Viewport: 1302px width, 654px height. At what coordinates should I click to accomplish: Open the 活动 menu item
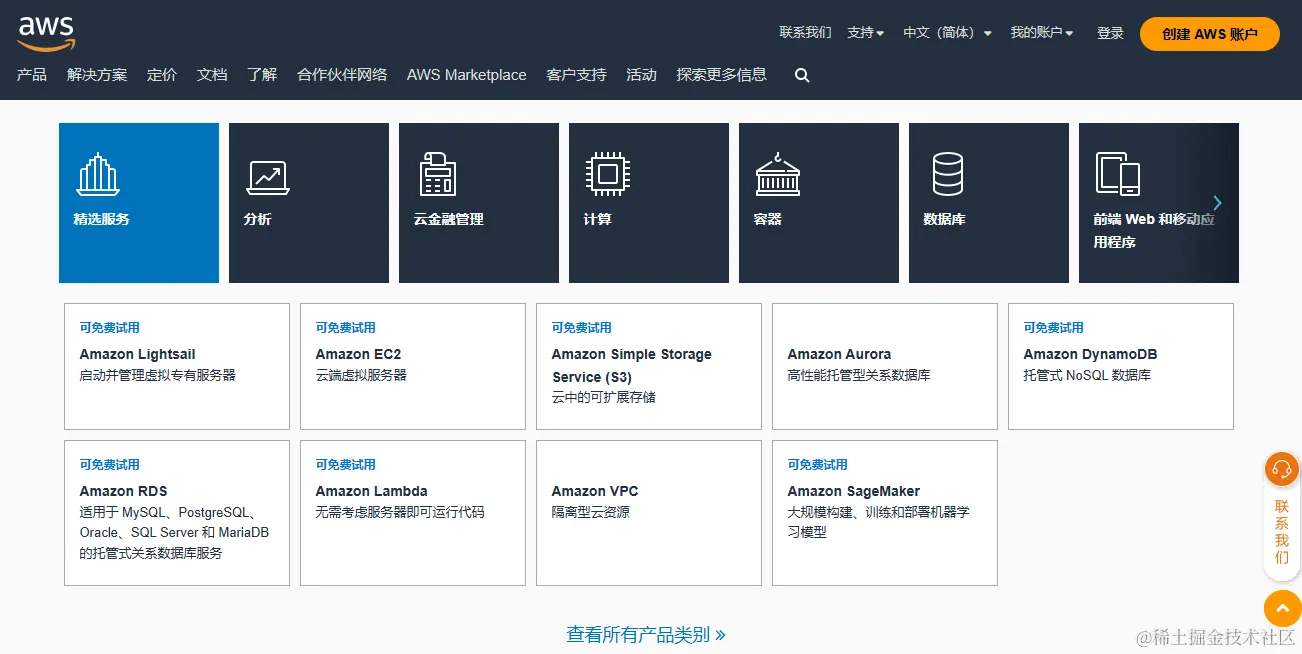tap(641, 75)
